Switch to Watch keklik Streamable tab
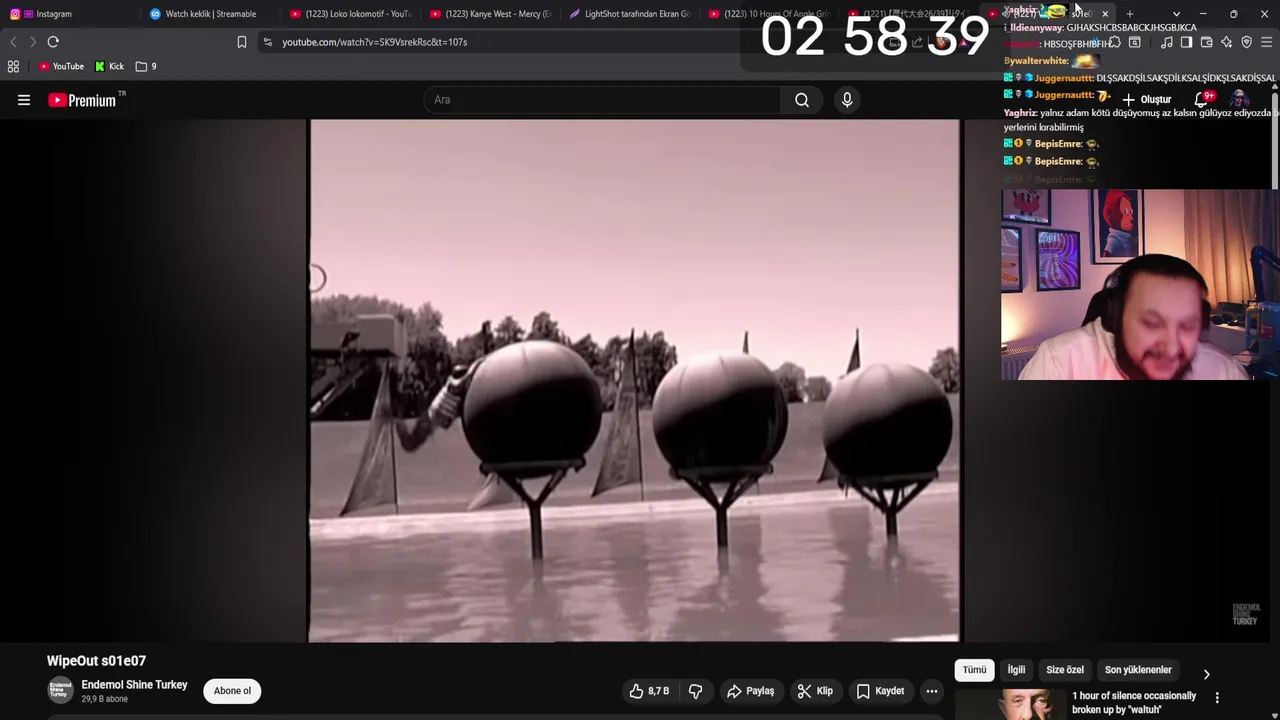Image resolution: width=1280 pixels, height=720 pixels. coord(210,14)
